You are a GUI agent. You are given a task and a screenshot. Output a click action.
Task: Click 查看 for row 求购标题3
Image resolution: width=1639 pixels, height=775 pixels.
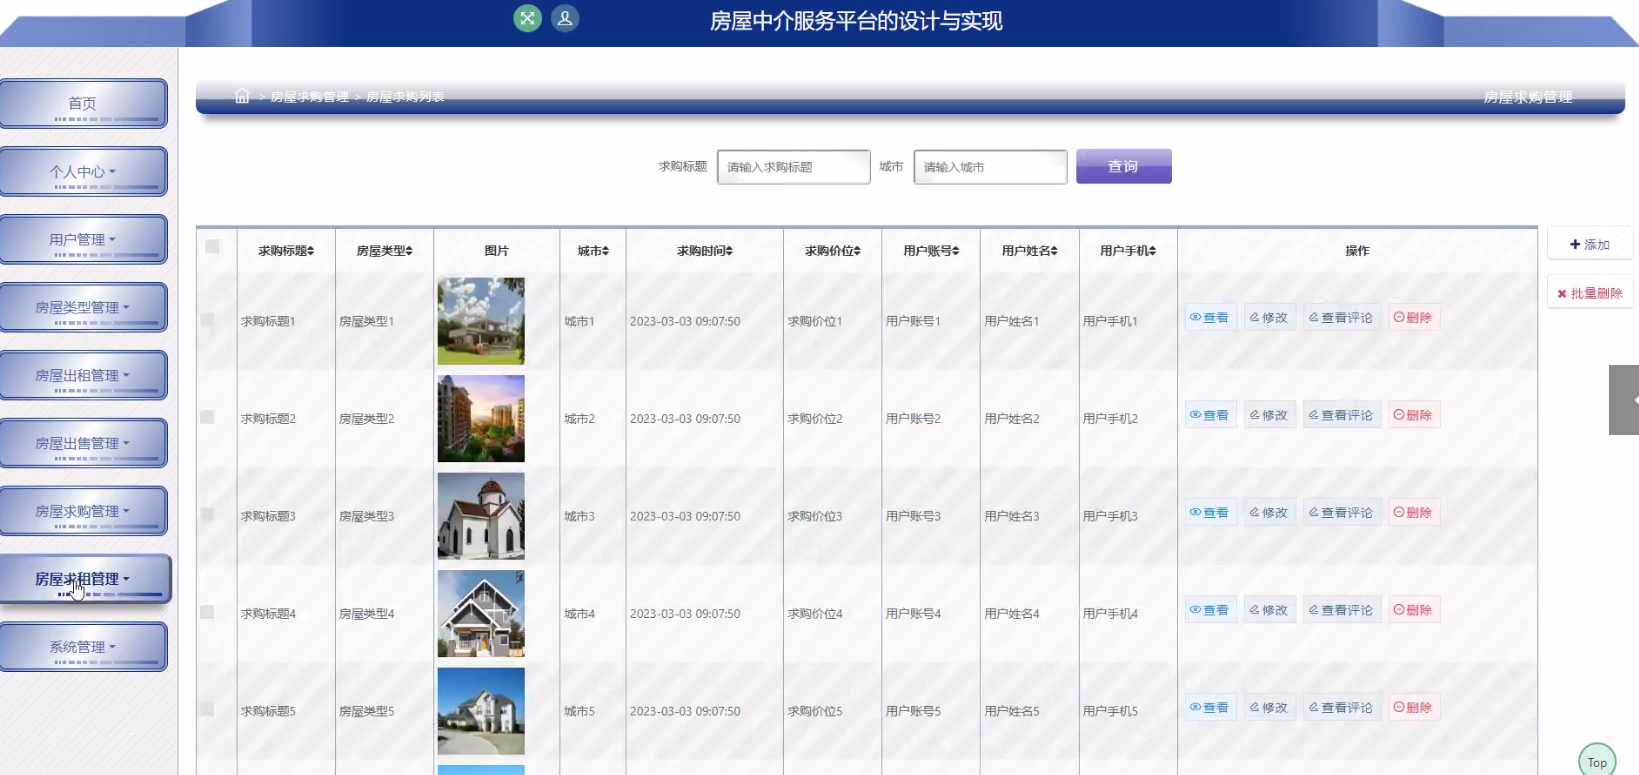click(1210, 512)
